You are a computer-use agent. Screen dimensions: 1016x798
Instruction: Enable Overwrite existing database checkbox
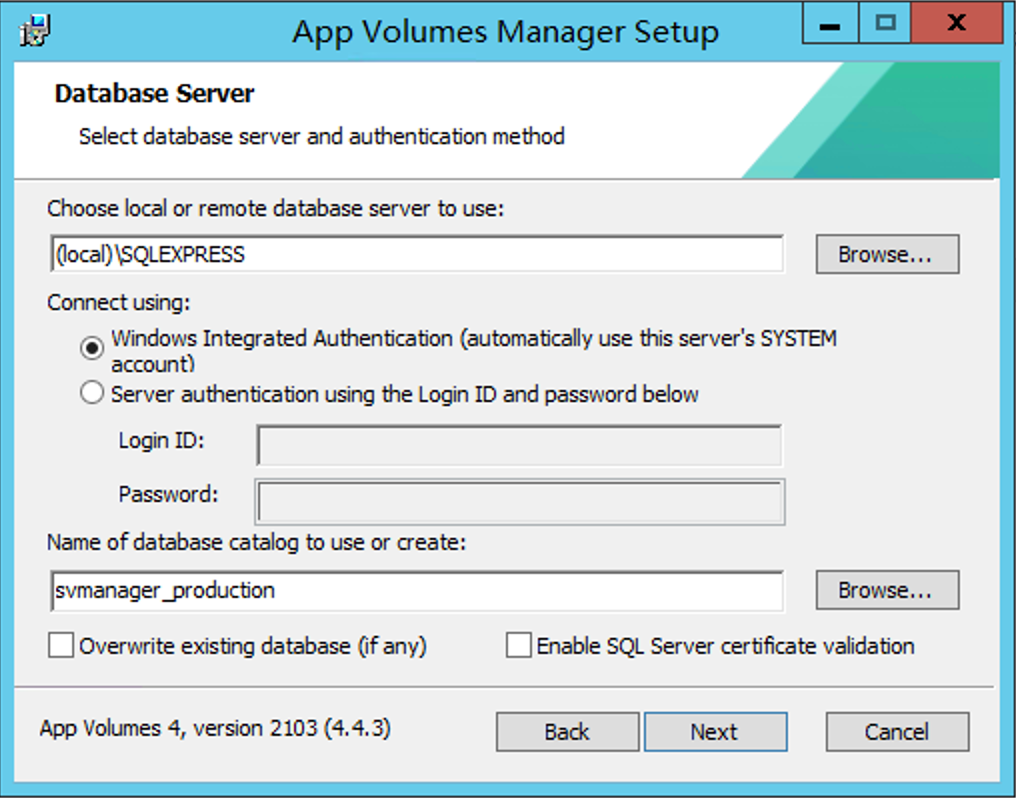pos(62,646)
